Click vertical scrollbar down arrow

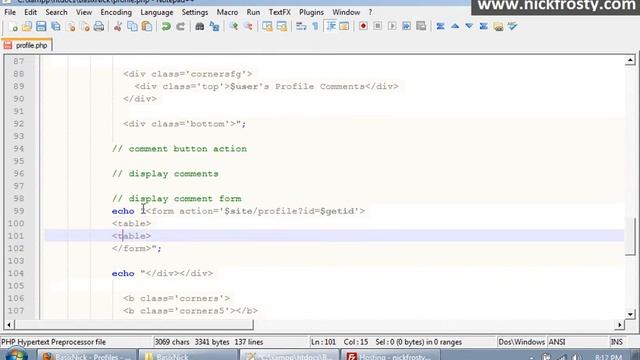click(630, 314)
